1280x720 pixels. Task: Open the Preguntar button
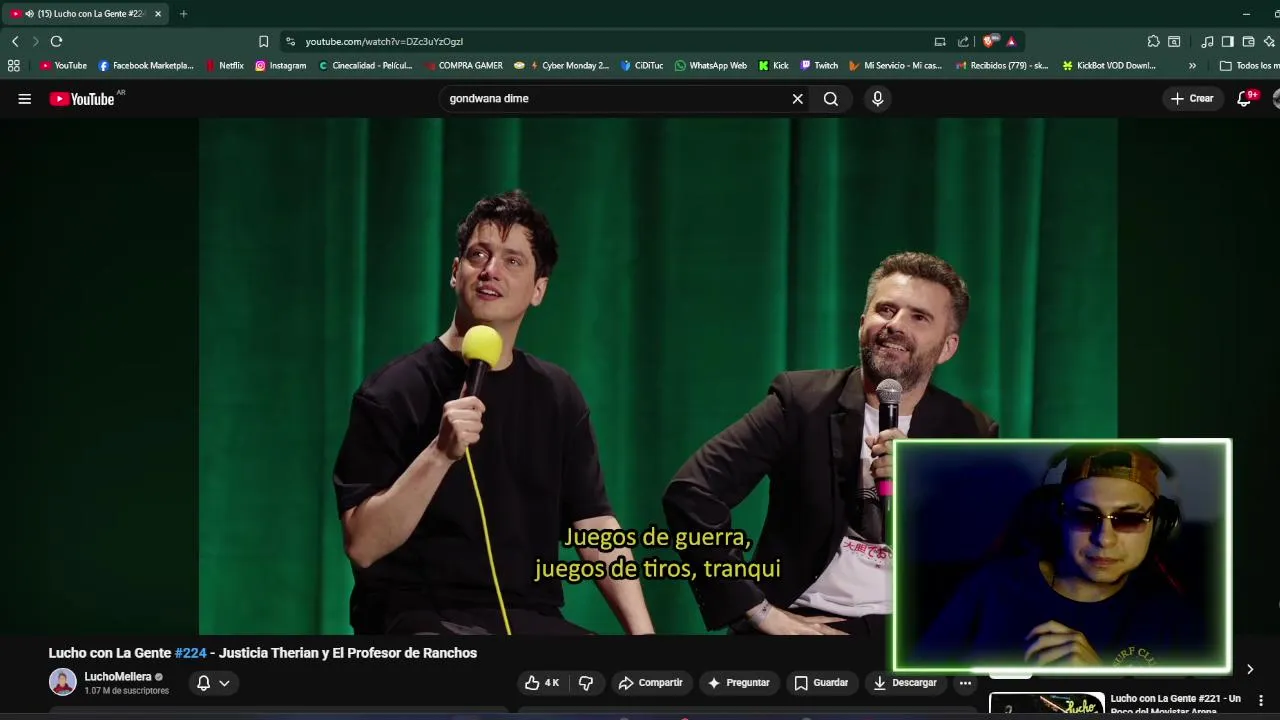[739, 683]
